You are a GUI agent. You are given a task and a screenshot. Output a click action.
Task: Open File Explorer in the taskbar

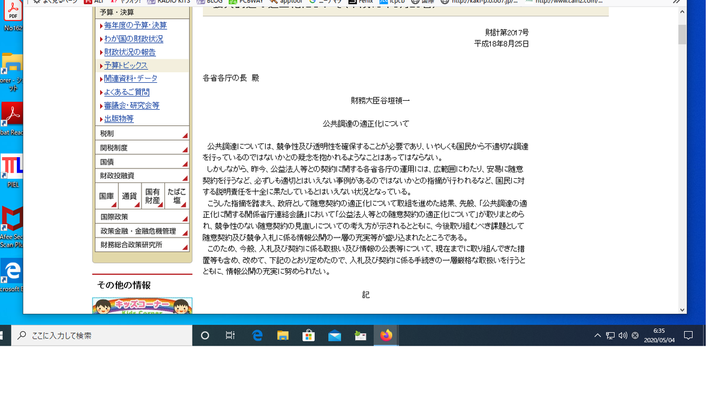pos(283,336)
